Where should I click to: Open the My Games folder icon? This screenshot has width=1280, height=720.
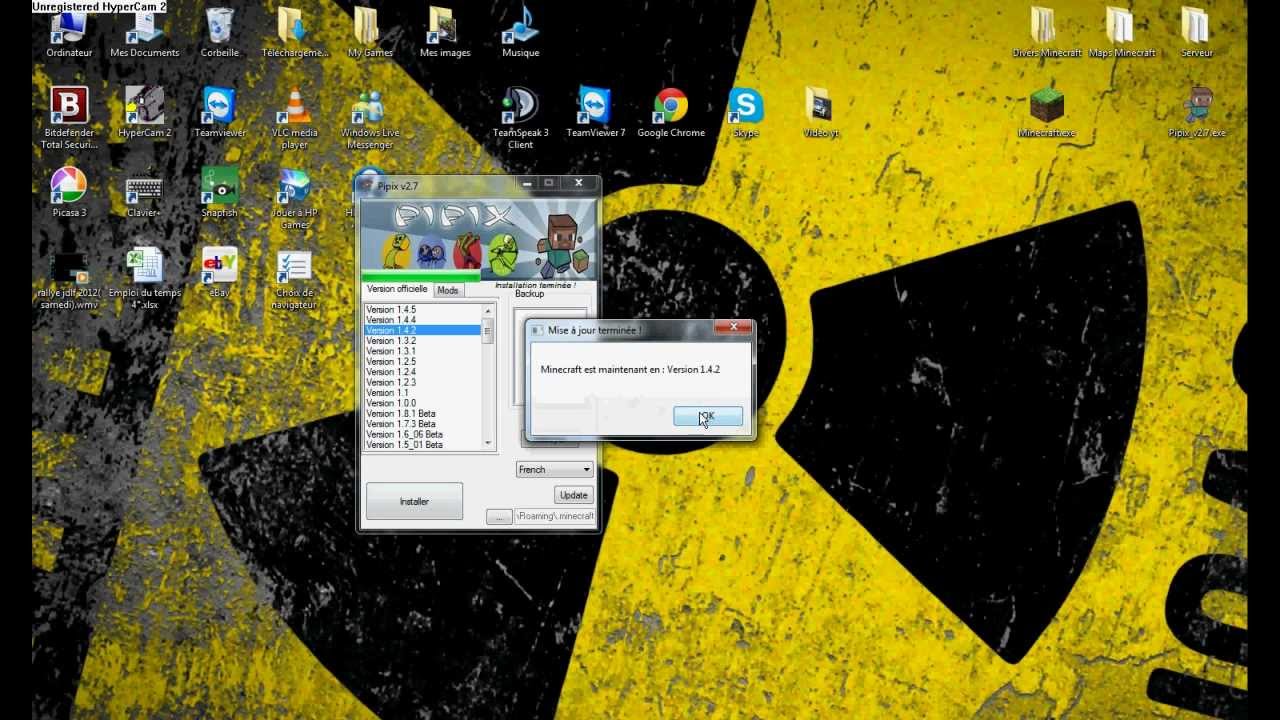pos(370,32)
